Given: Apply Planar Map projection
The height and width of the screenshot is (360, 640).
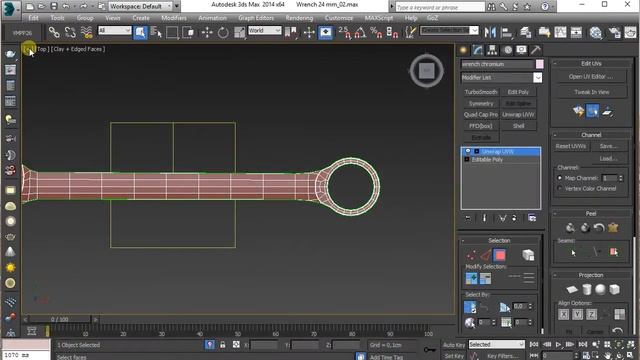Looking at the screenshot, I should pos(572,290).
